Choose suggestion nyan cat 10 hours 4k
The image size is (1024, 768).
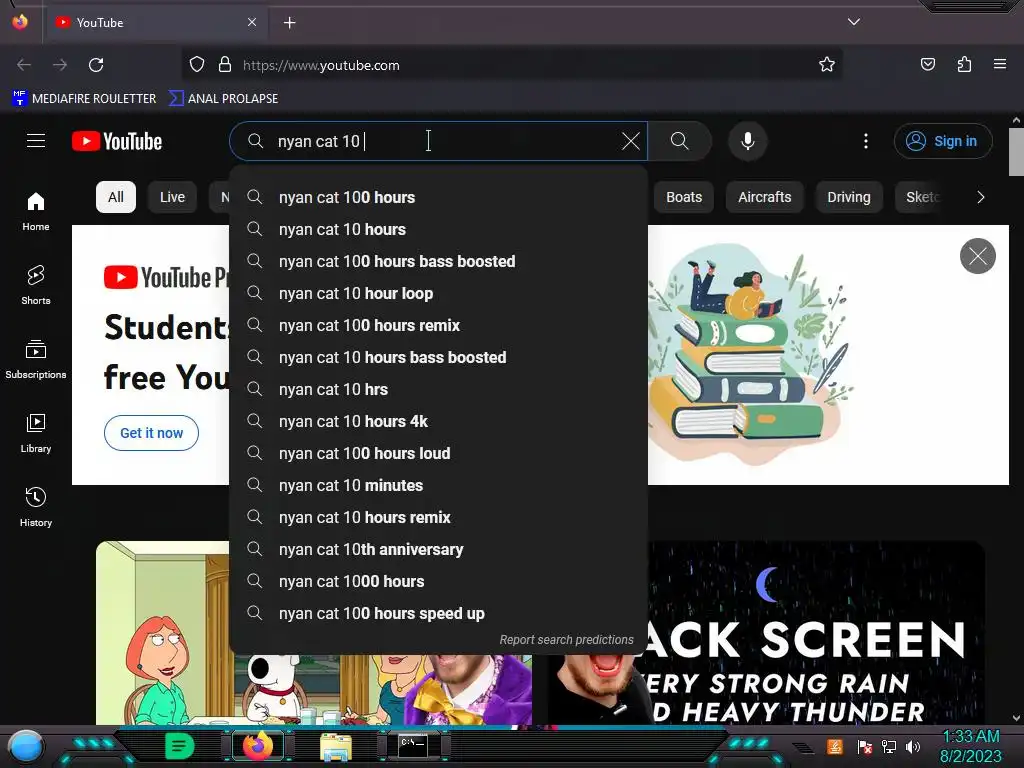point(438,421)
